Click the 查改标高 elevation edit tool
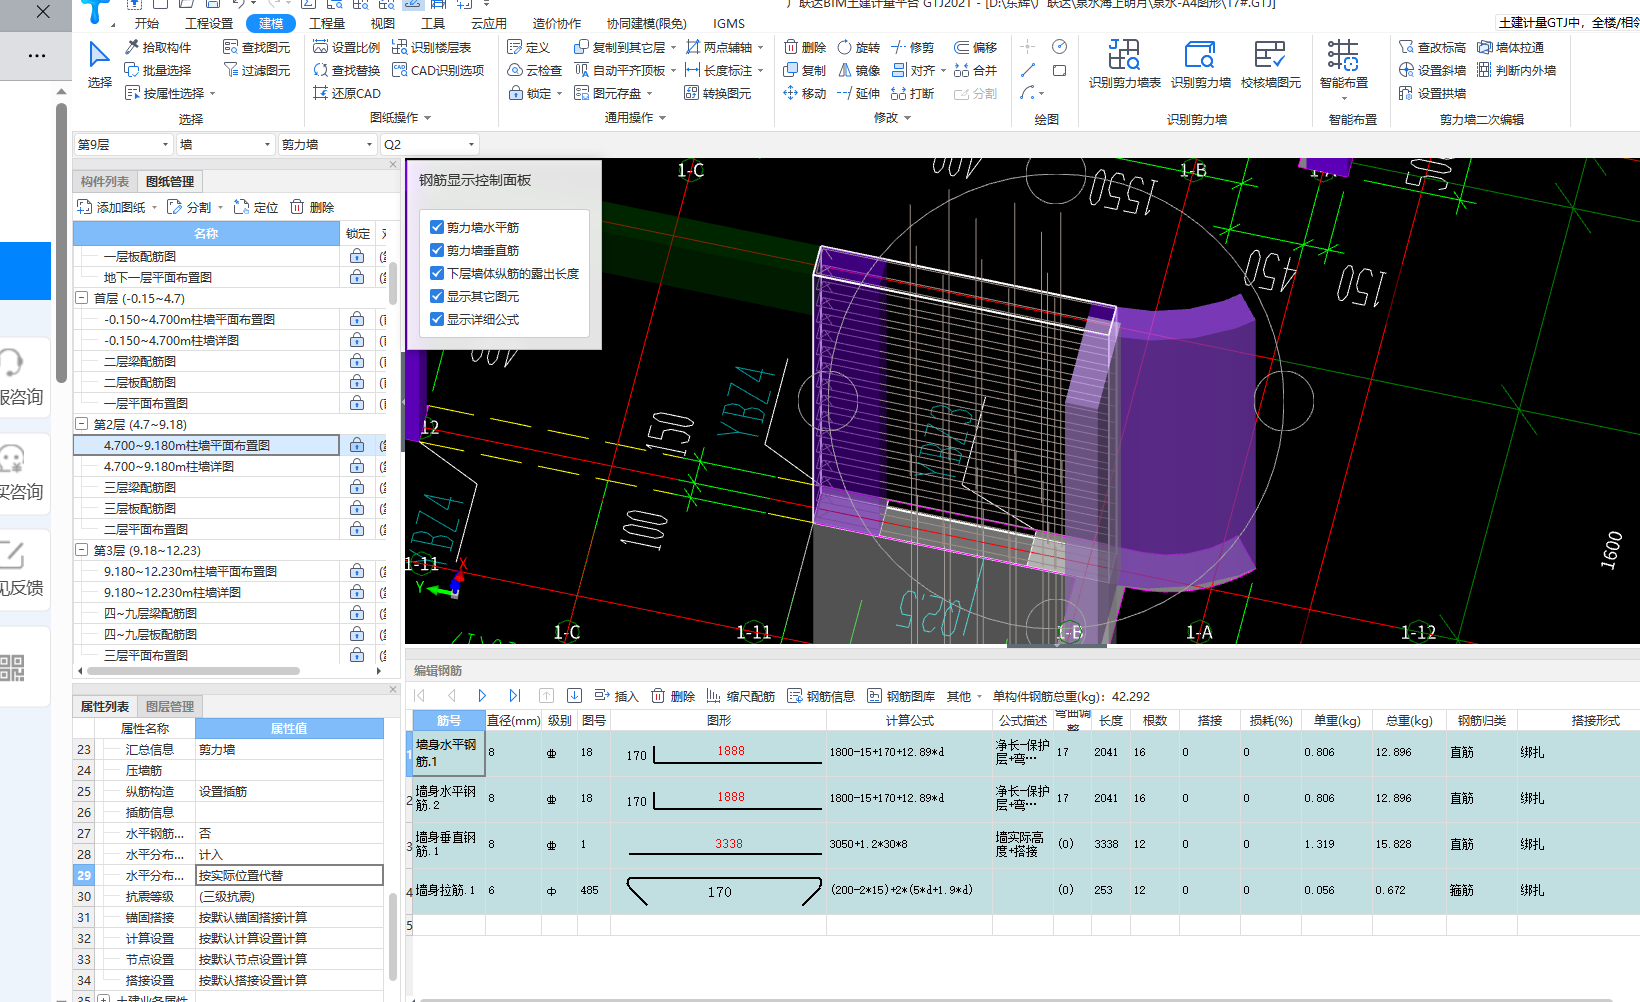 pyautogui.click(x=1432, y=47)
